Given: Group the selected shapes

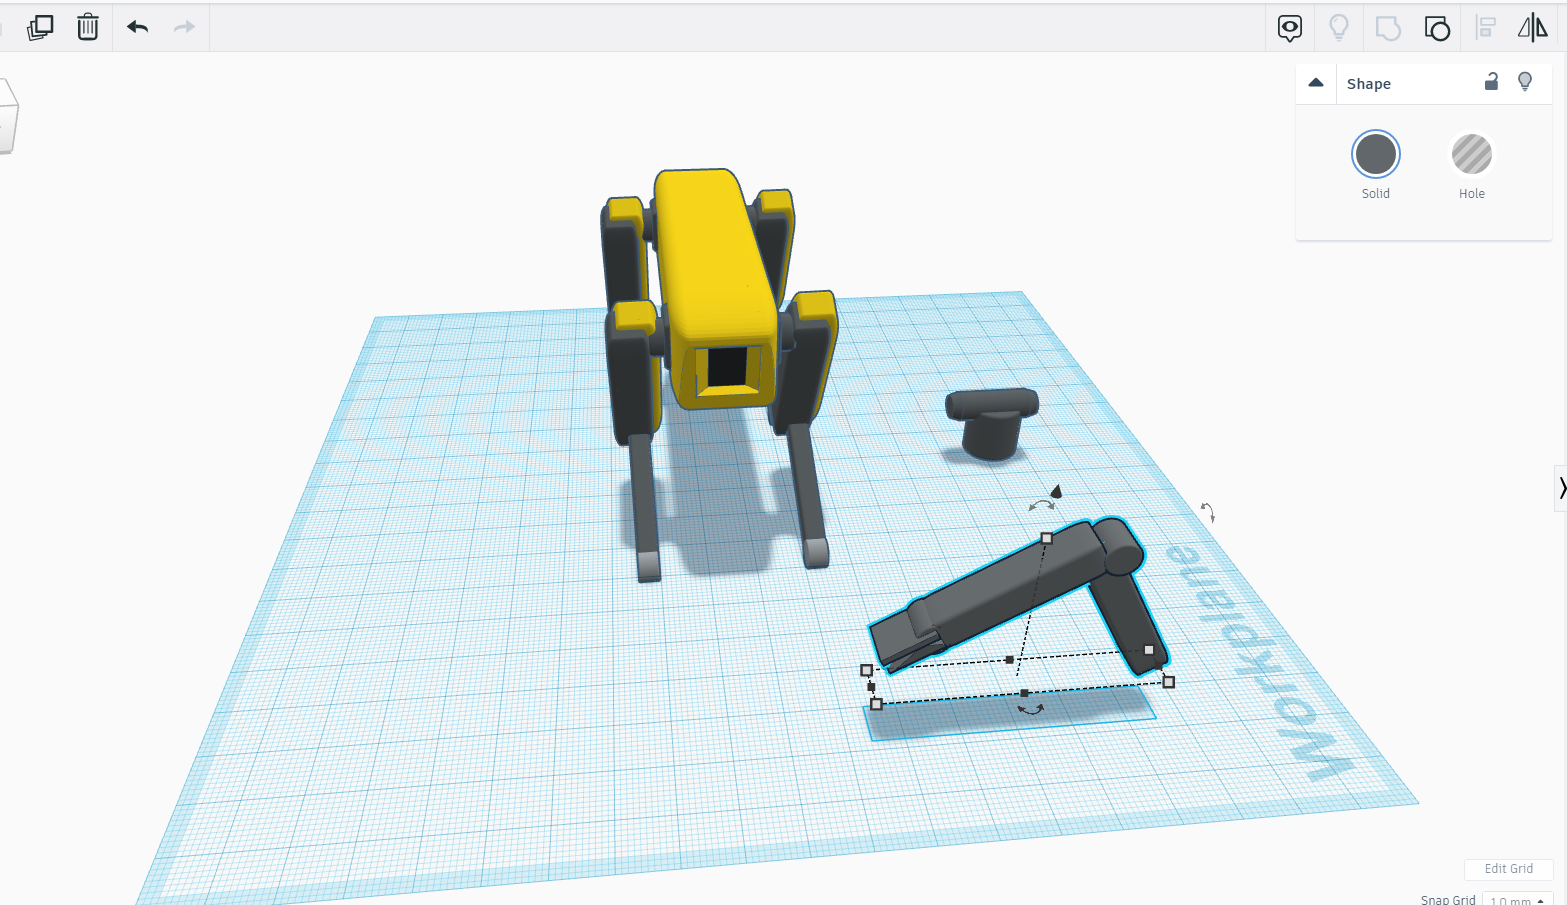Looking at the screenshot, I should 1388,28.
